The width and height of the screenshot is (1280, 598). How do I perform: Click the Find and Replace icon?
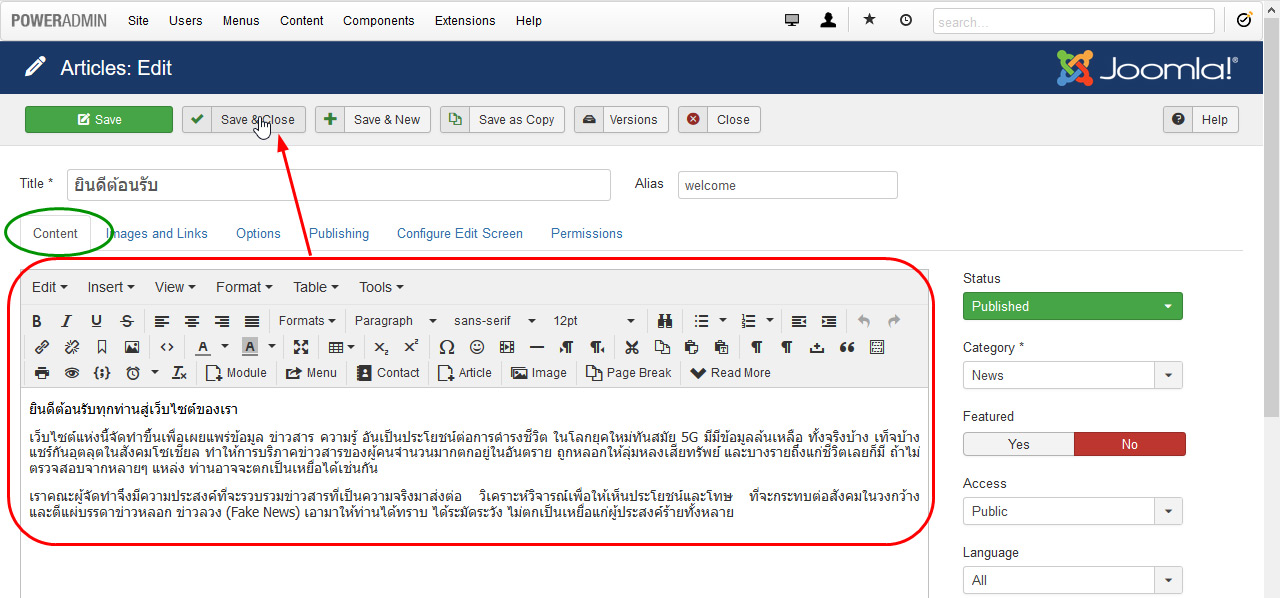point(665,320)
